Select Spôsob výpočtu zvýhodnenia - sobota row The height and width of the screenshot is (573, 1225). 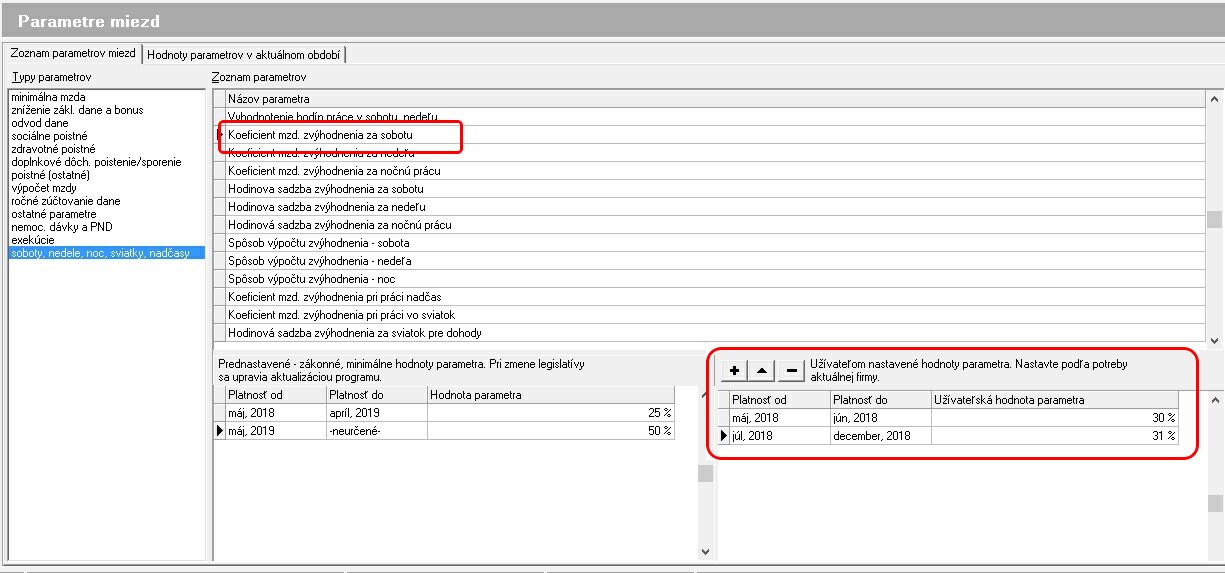[715, 243]
